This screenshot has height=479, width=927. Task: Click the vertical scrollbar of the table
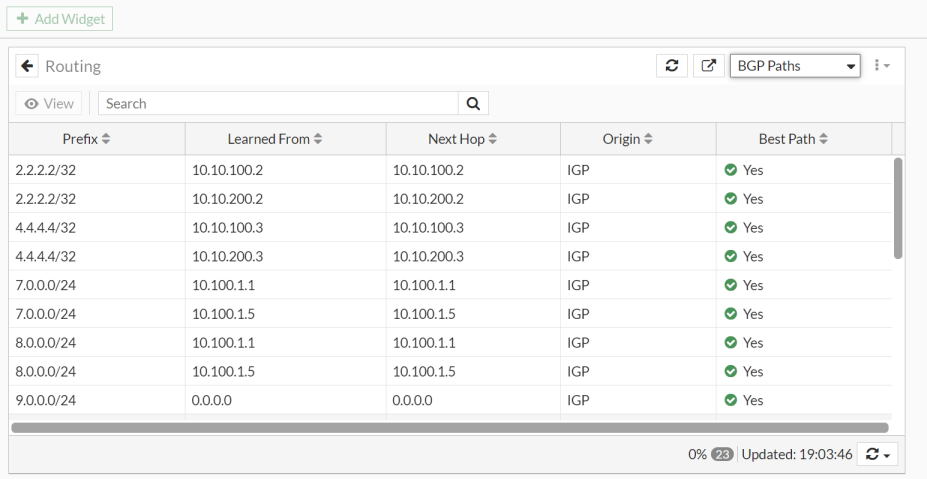click(897, 208)
